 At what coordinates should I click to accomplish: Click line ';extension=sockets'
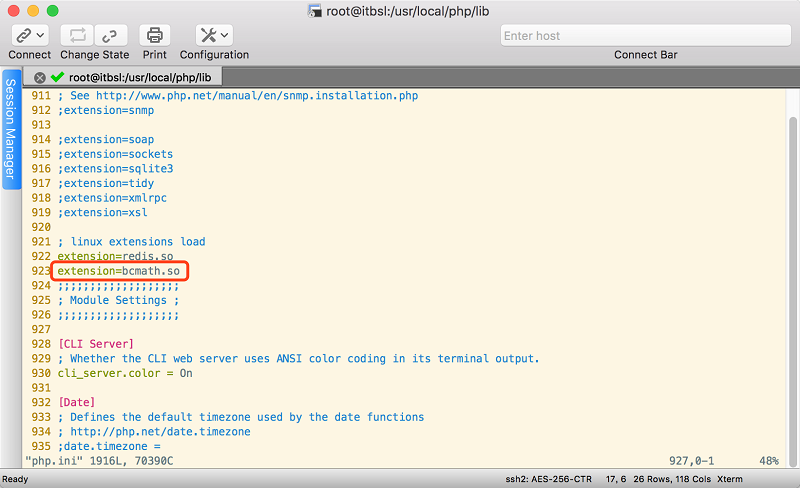click(x=115, y=154)
